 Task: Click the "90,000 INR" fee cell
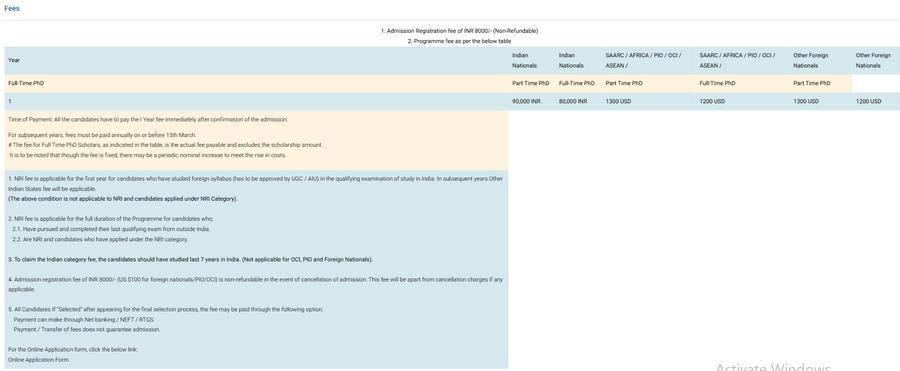click(x=526, y=101)
